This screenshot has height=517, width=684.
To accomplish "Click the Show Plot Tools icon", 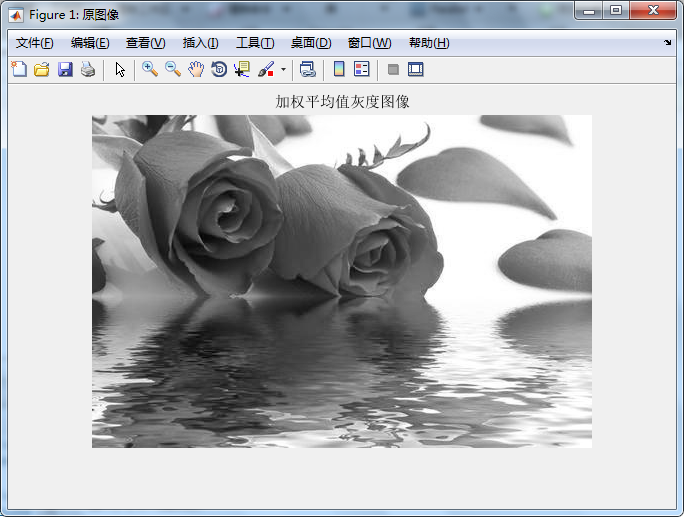I will click(x=416, y=69).
